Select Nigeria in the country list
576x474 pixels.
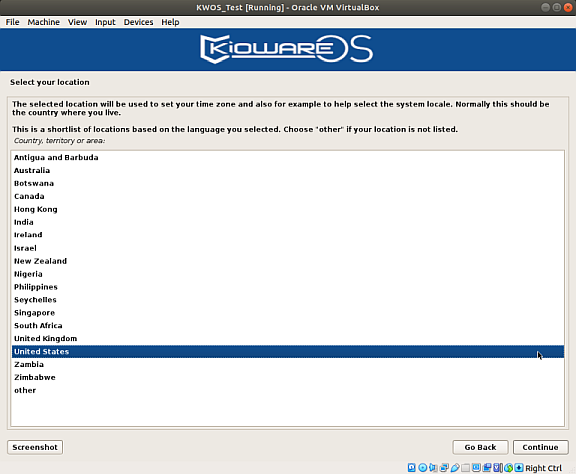288,274
